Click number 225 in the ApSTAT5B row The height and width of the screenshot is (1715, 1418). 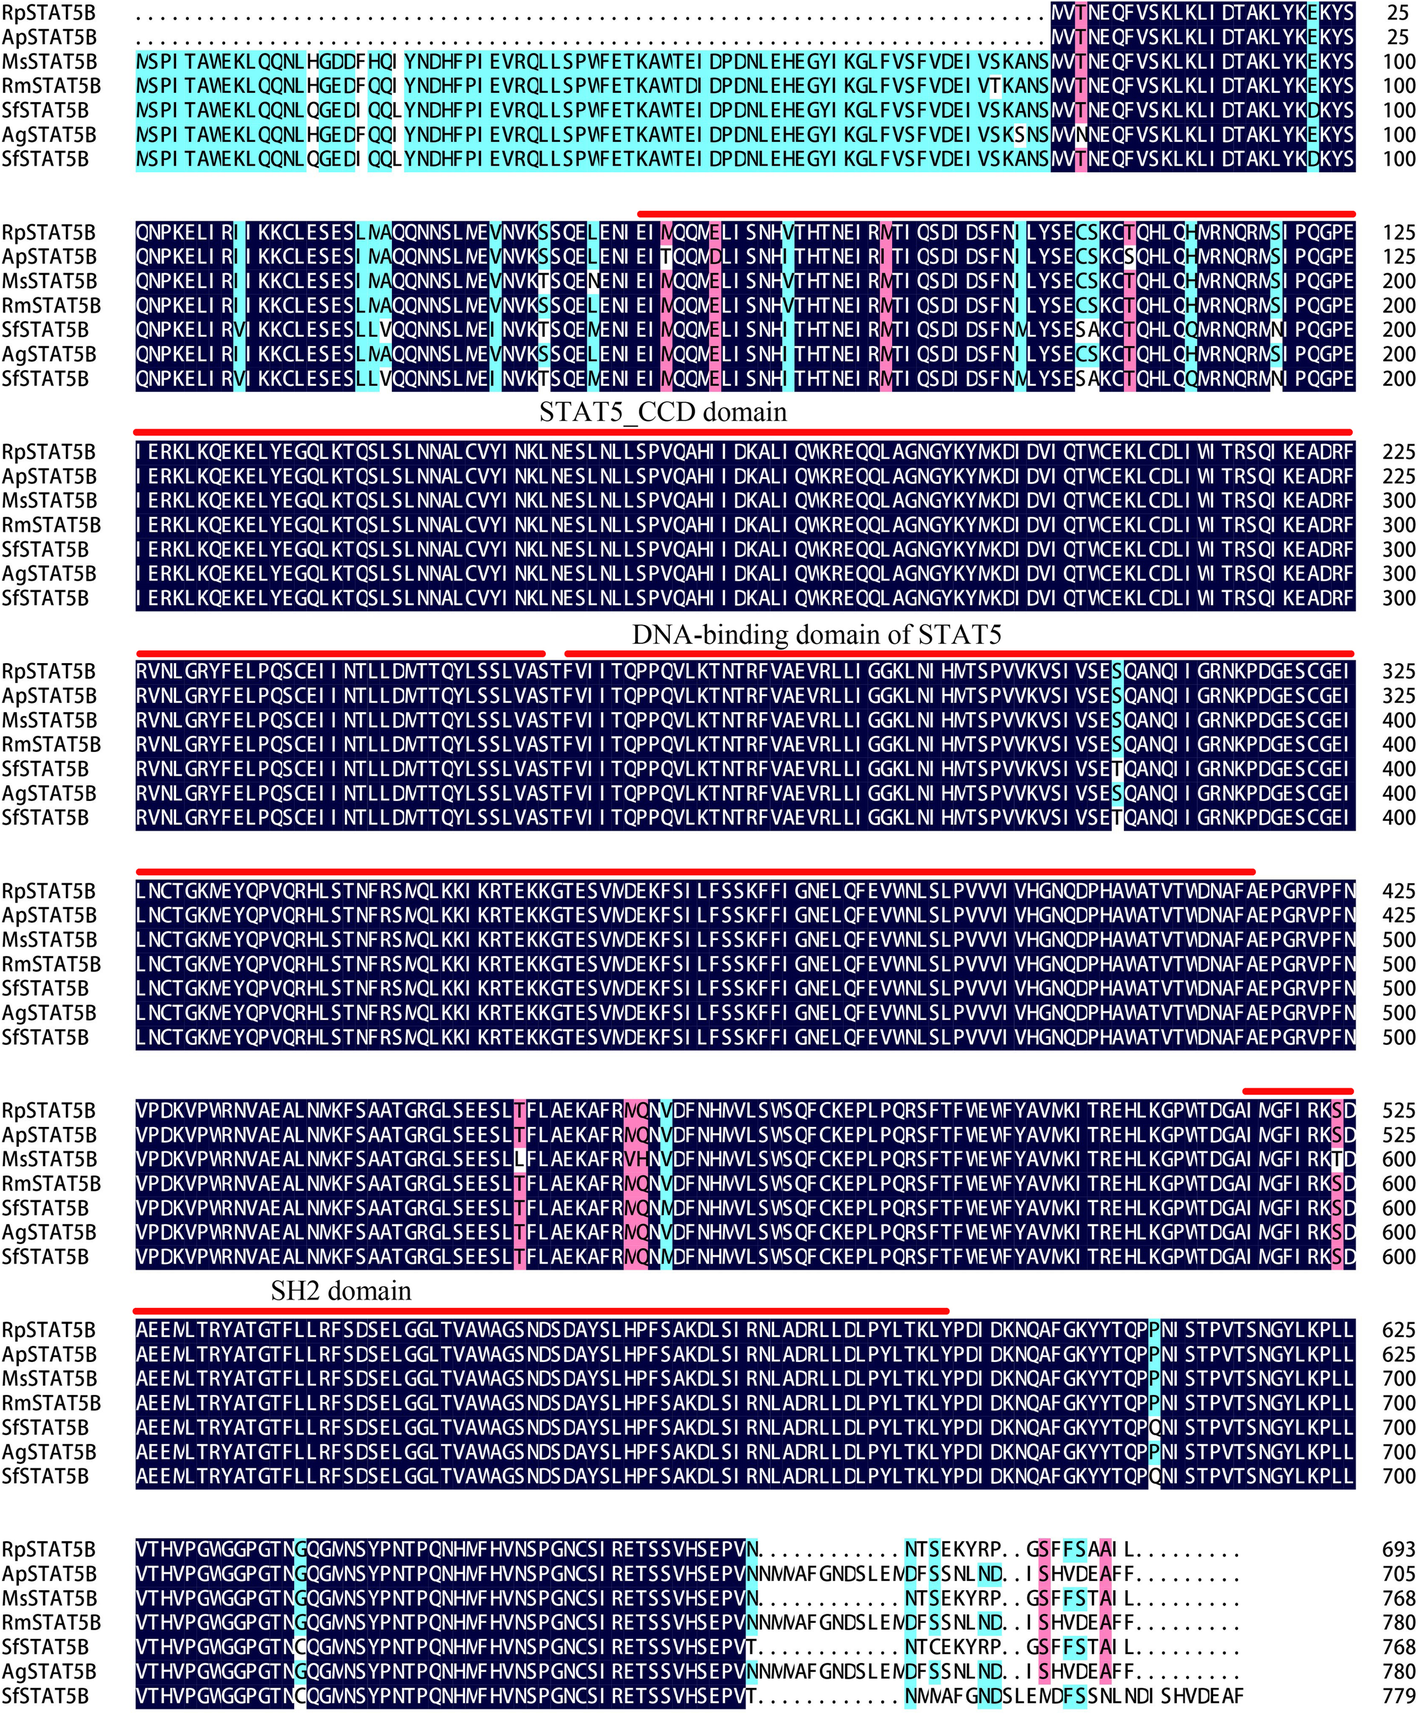(x=1399, y=477)
